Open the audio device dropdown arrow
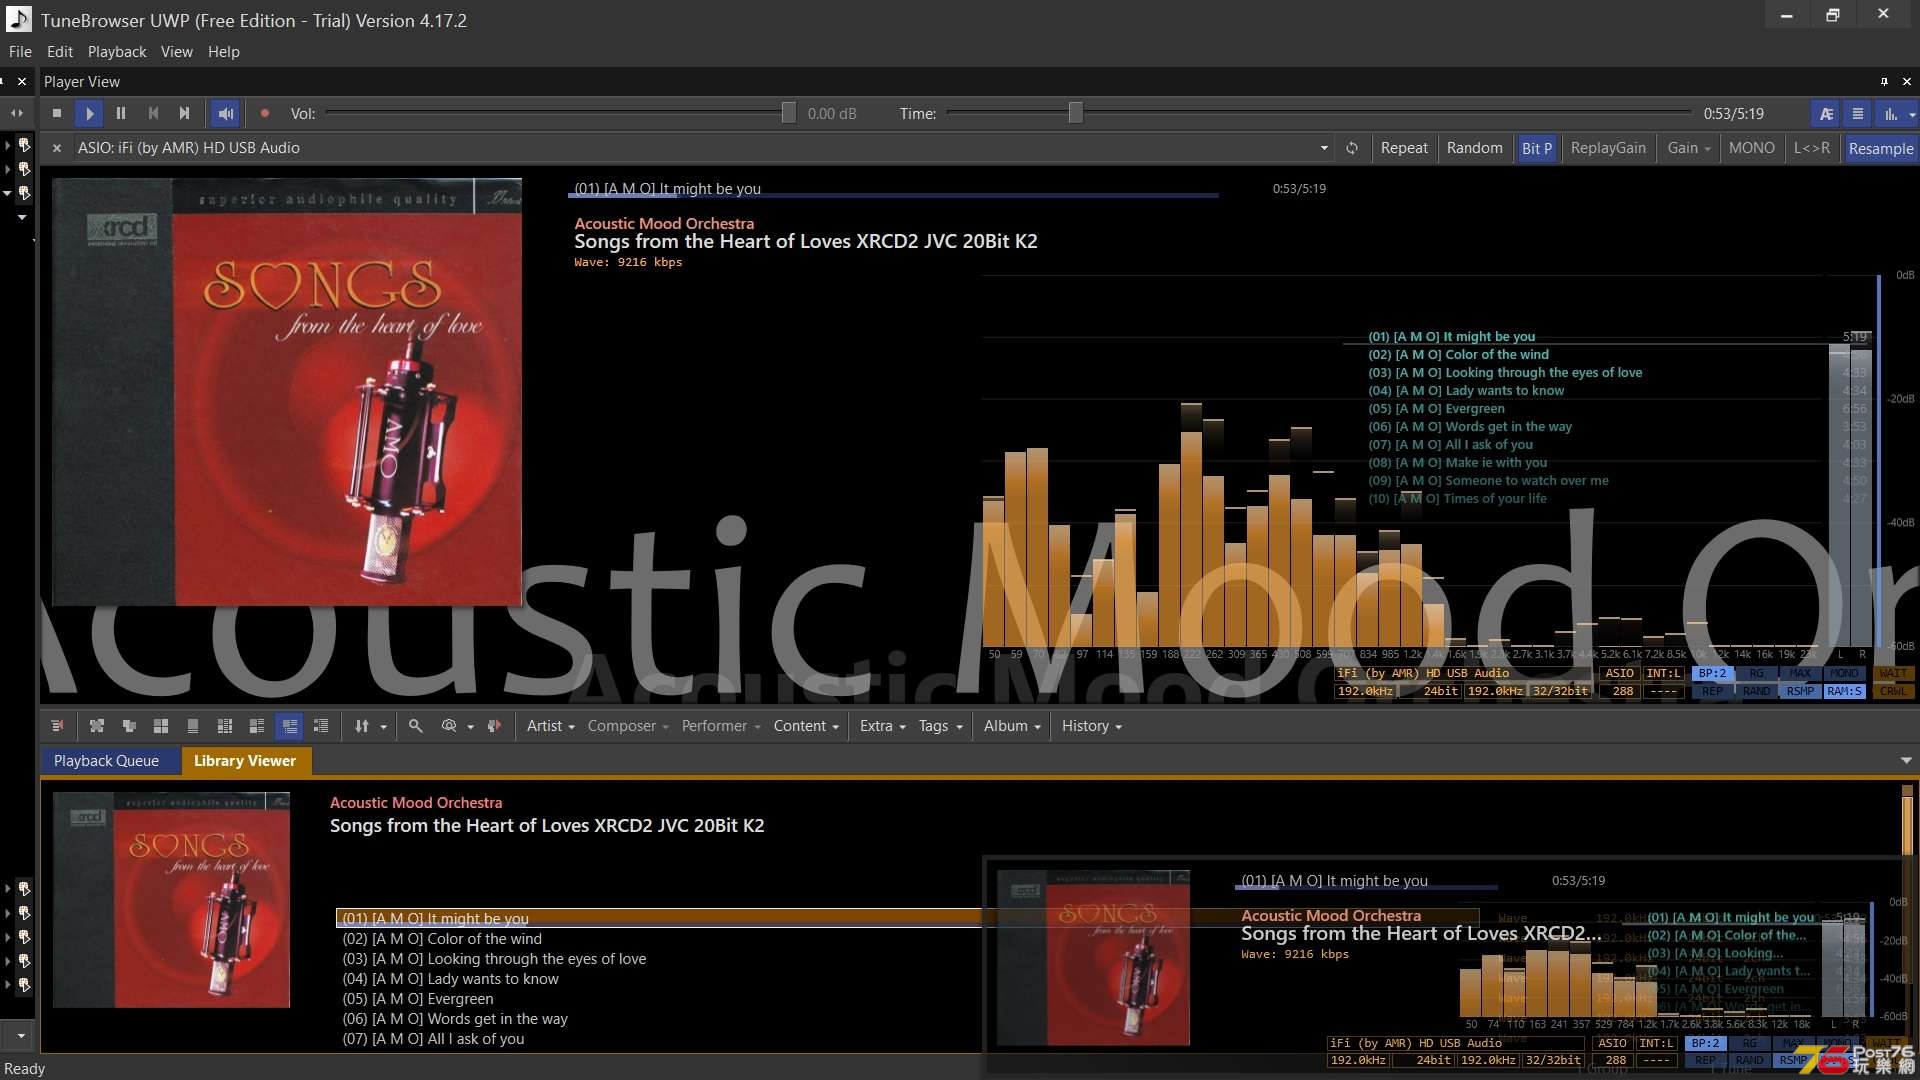 coord(1324,148)
